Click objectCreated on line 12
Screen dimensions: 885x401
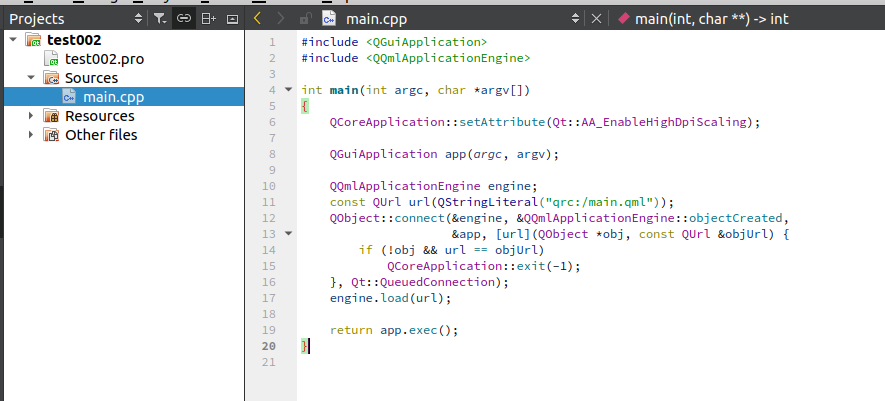[735, 218]
